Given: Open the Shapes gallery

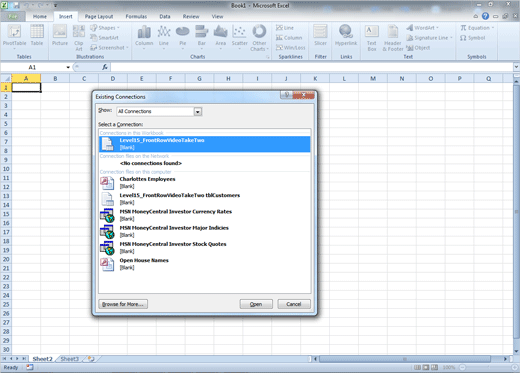Looking at the screenshot, I should [x=105, y=28].
